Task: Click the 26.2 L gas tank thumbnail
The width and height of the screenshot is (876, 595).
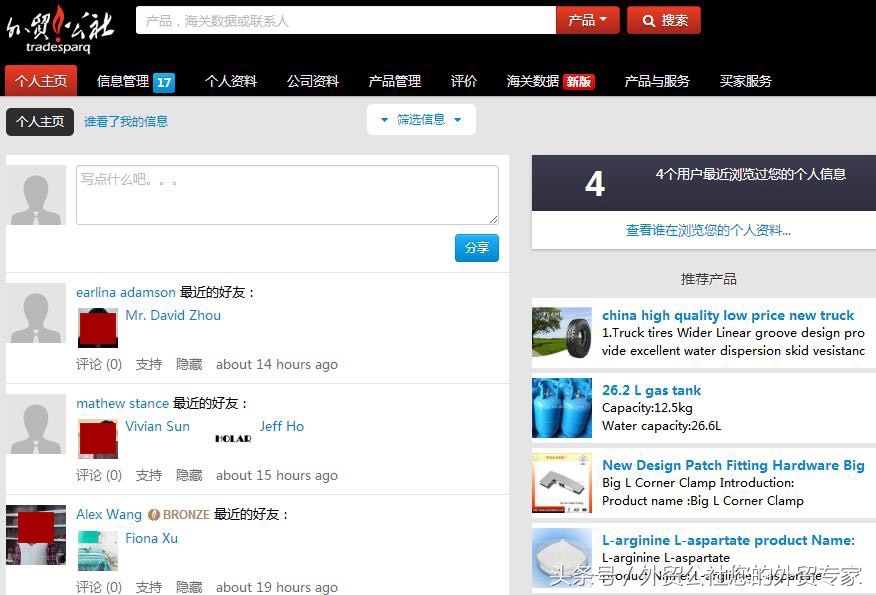Action: (561, 407)
